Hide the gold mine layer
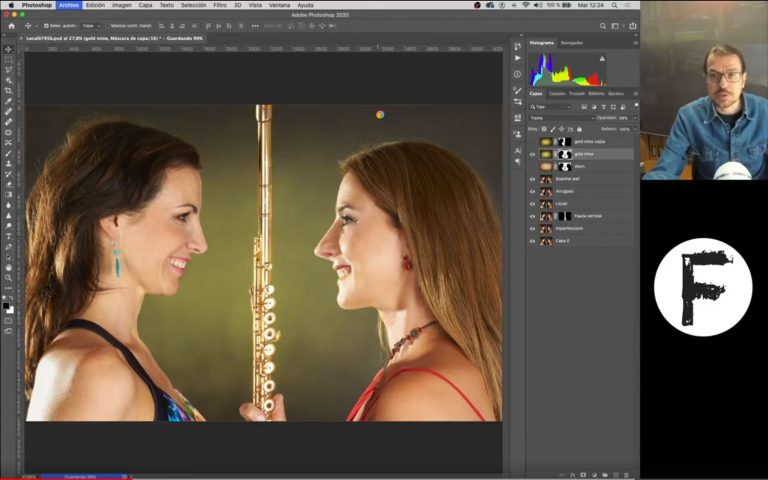 [x=532, y=154]
